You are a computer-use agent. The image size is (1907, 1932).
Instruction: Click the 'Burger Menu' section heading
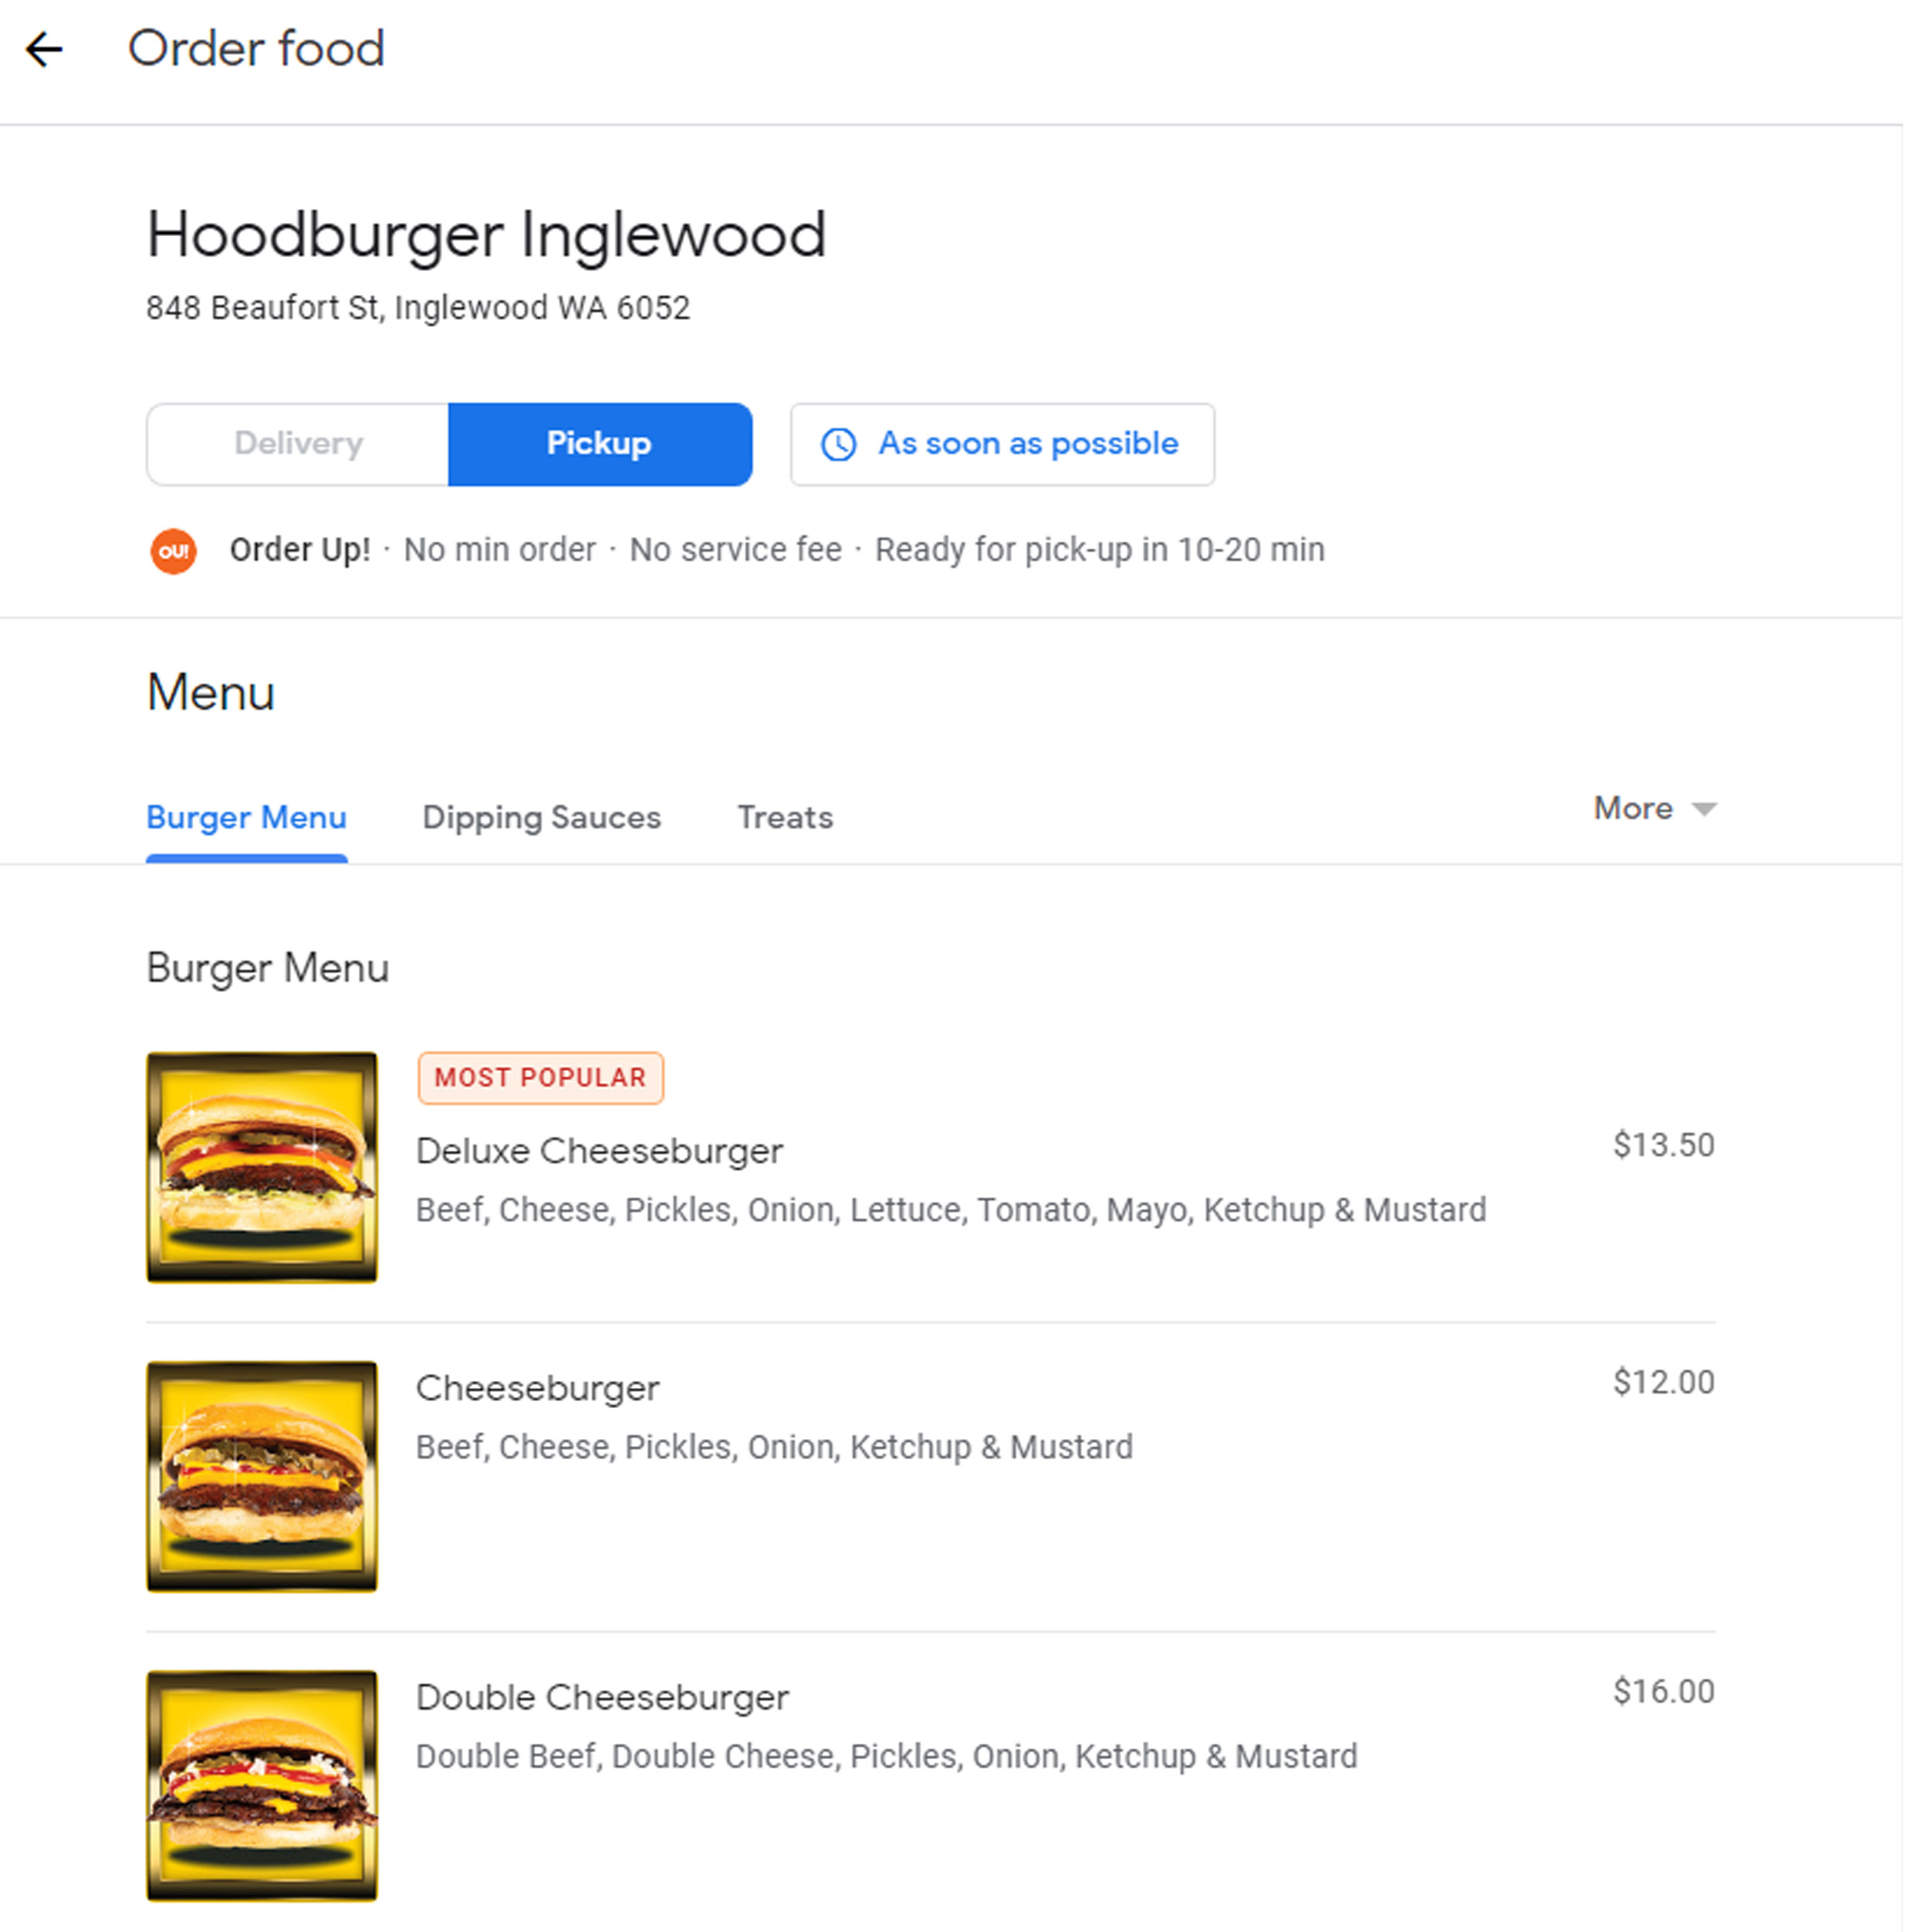pos(267,968)
